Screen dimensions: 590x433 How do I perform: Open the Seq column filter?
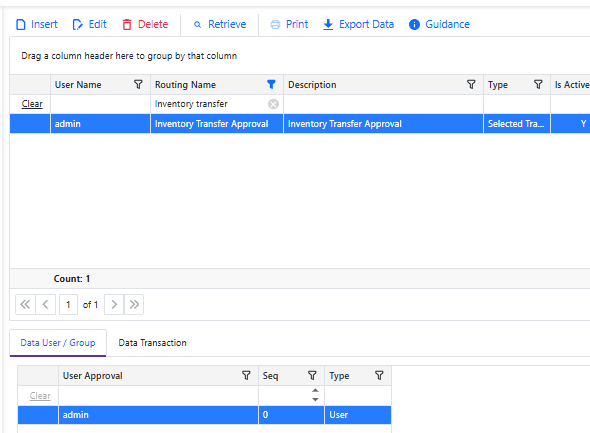(x=312, y=375)
